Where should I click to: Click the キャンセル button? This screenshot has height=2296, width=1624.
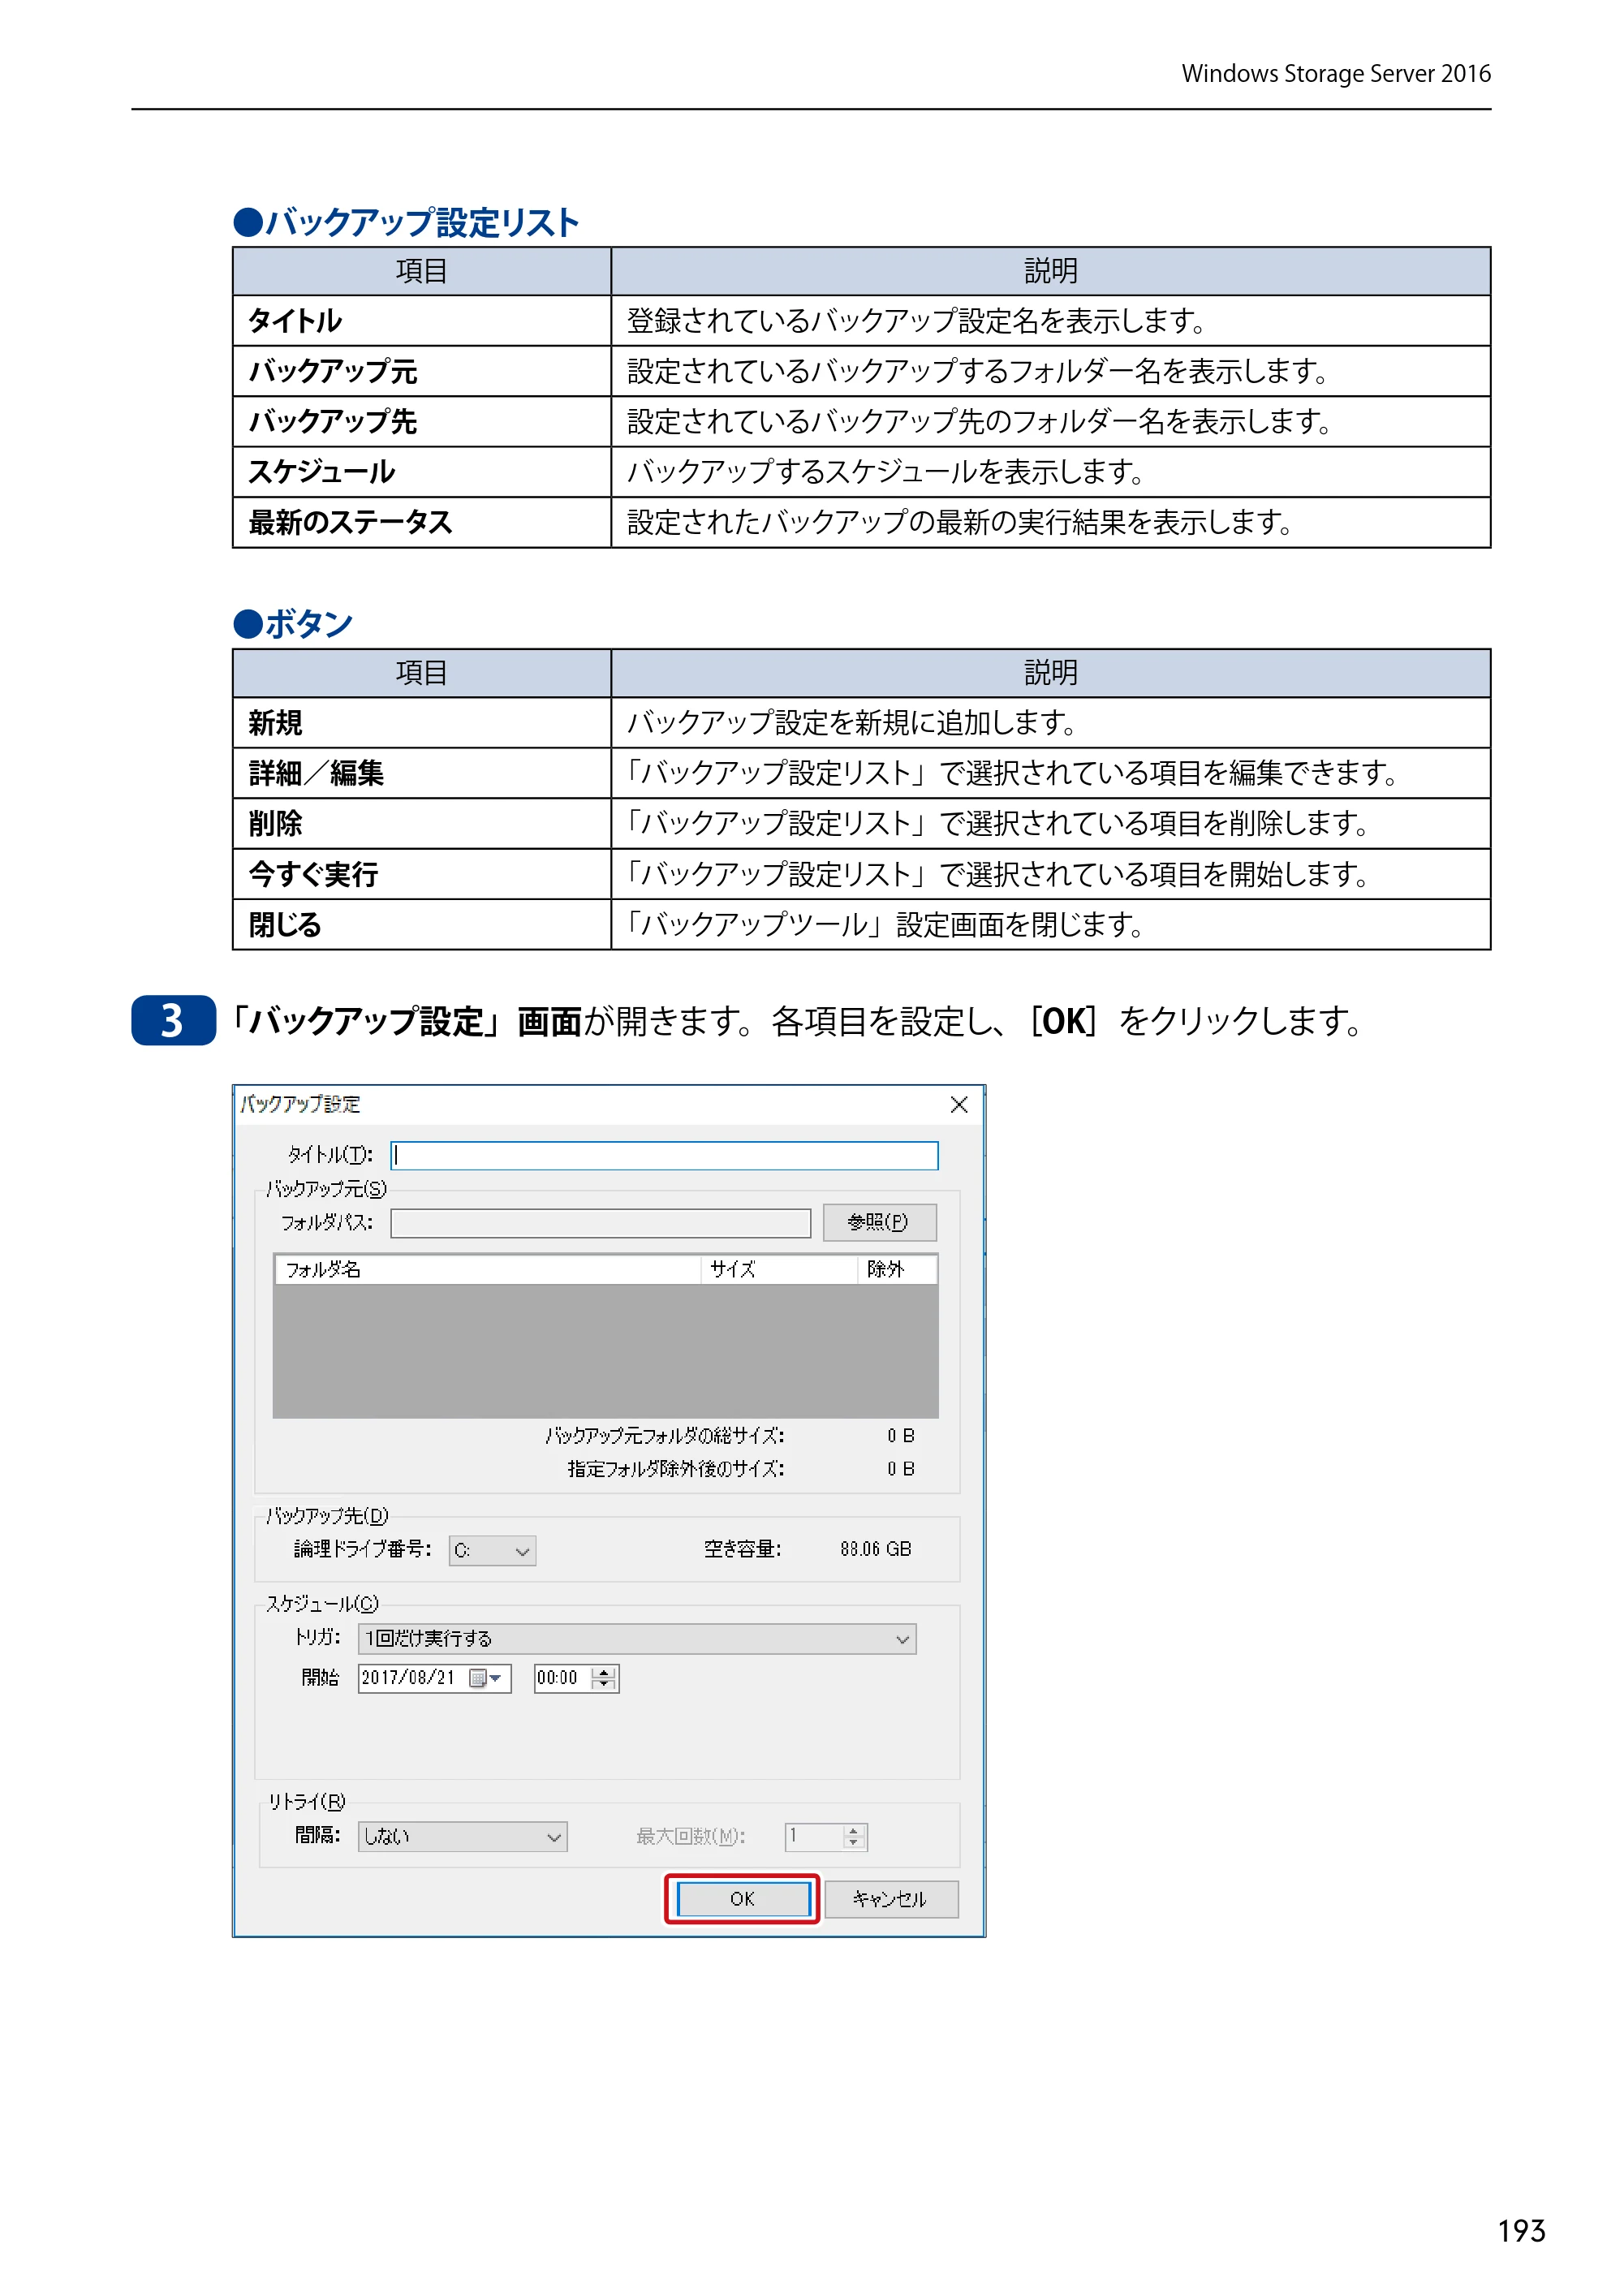890,1899
